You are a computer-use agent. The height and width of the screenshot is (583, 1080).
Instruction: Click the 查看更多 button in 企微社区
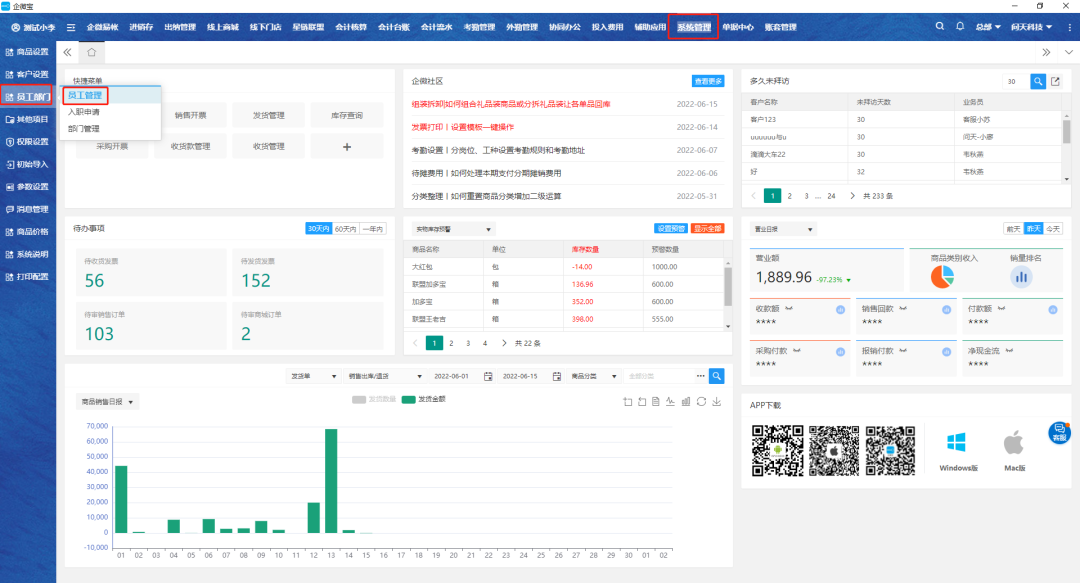[x=708, y=81]
